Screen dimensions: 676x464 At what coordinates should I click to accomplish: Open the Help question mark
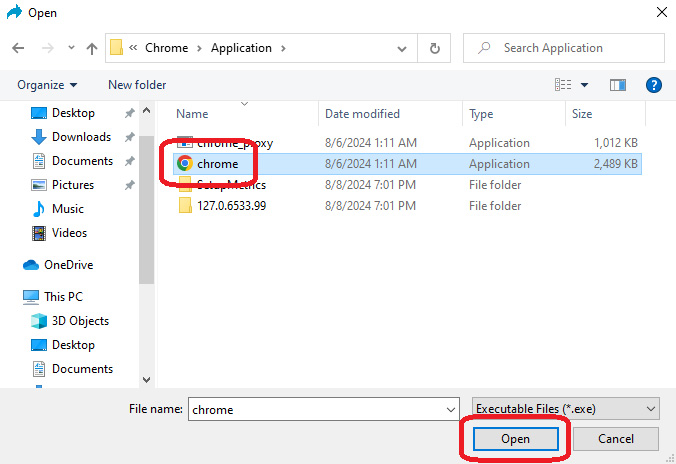pos(654,85)
